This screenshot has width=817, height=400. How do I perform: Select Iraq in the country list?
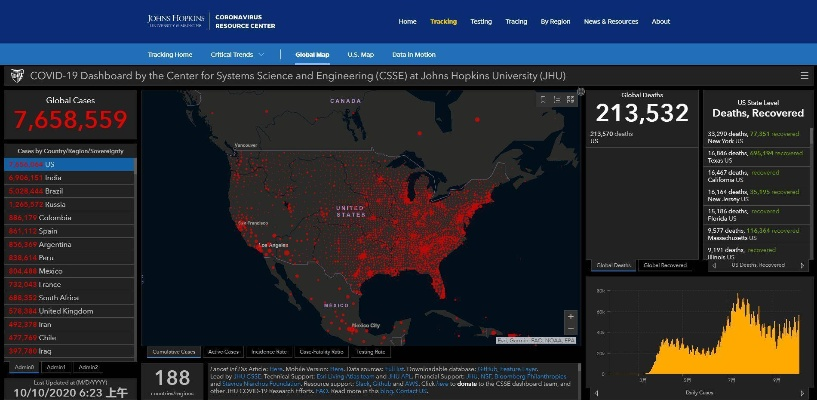click(69, 352)
